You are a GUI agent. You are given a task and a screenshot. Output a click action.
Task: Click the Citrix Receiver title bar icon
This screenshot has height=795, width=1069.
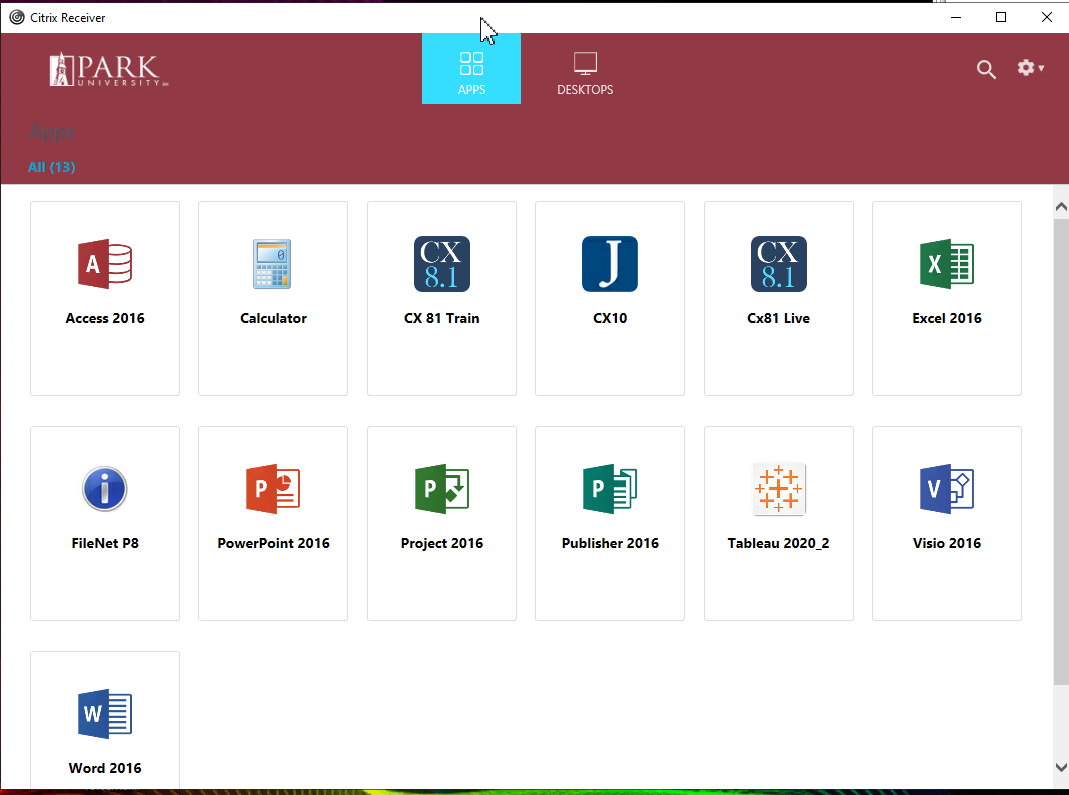pos(16,17)
